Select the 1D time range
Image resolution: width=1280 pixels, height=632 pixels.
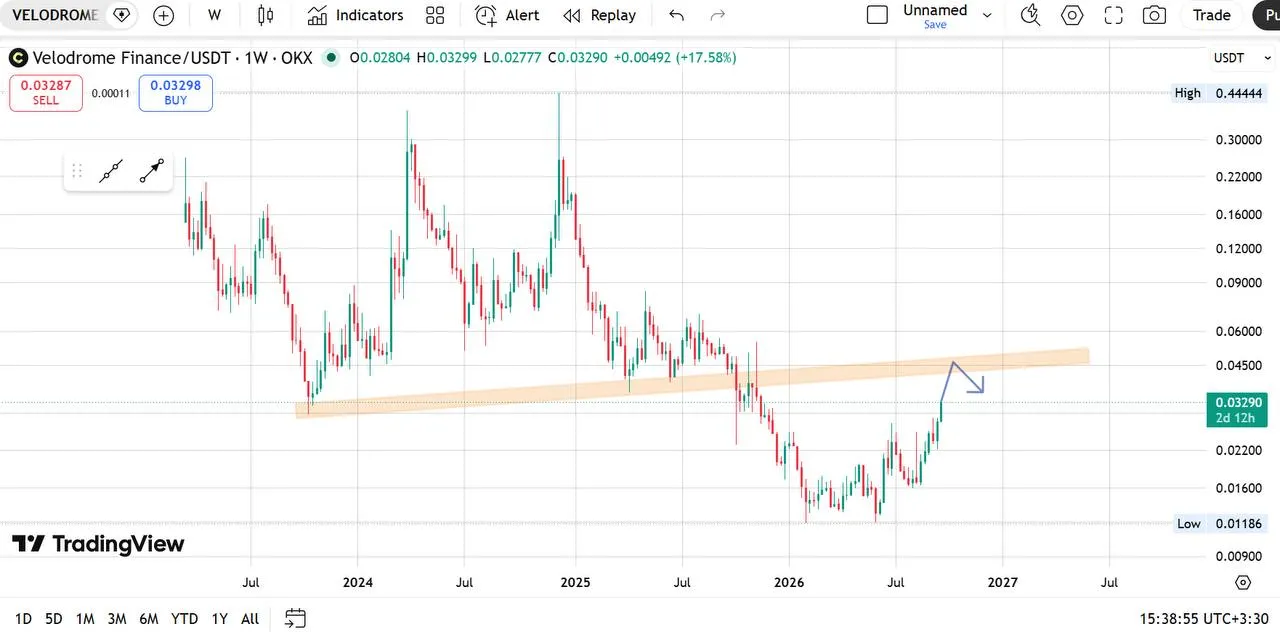point(23,619)
